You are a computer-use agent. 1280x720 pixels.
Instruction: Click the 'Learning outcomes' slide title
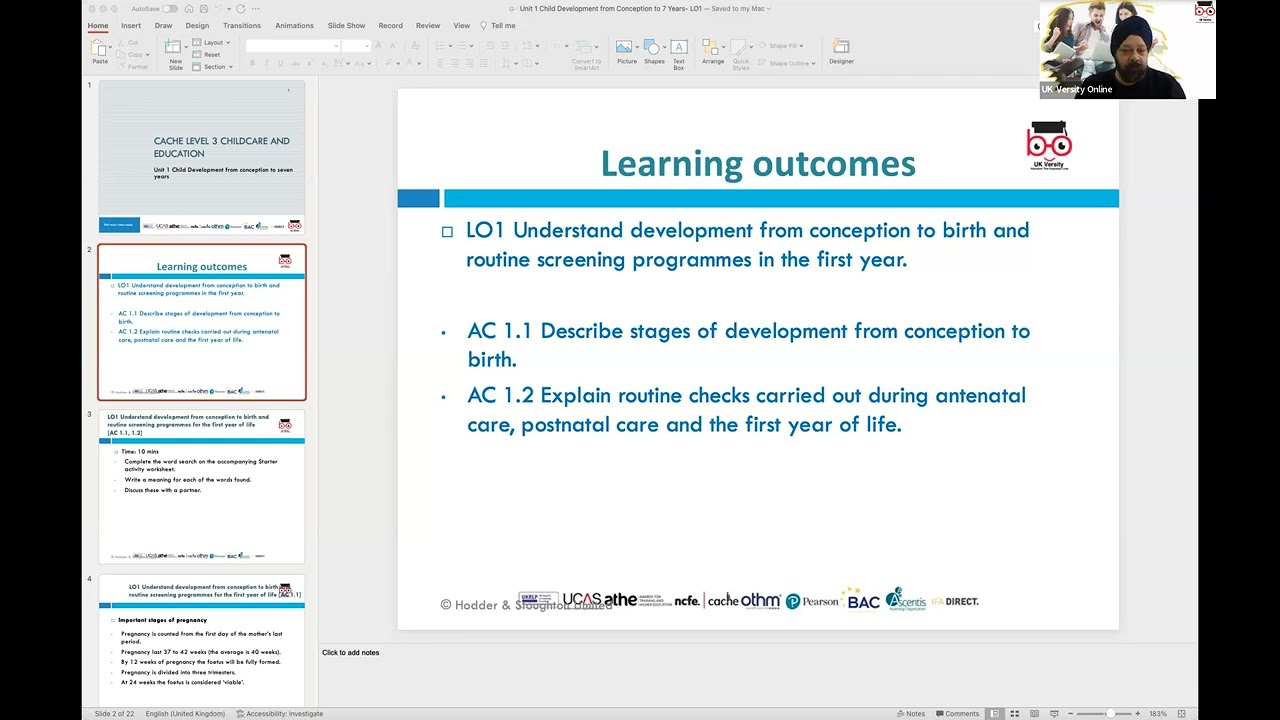click(x=758, y=164)
